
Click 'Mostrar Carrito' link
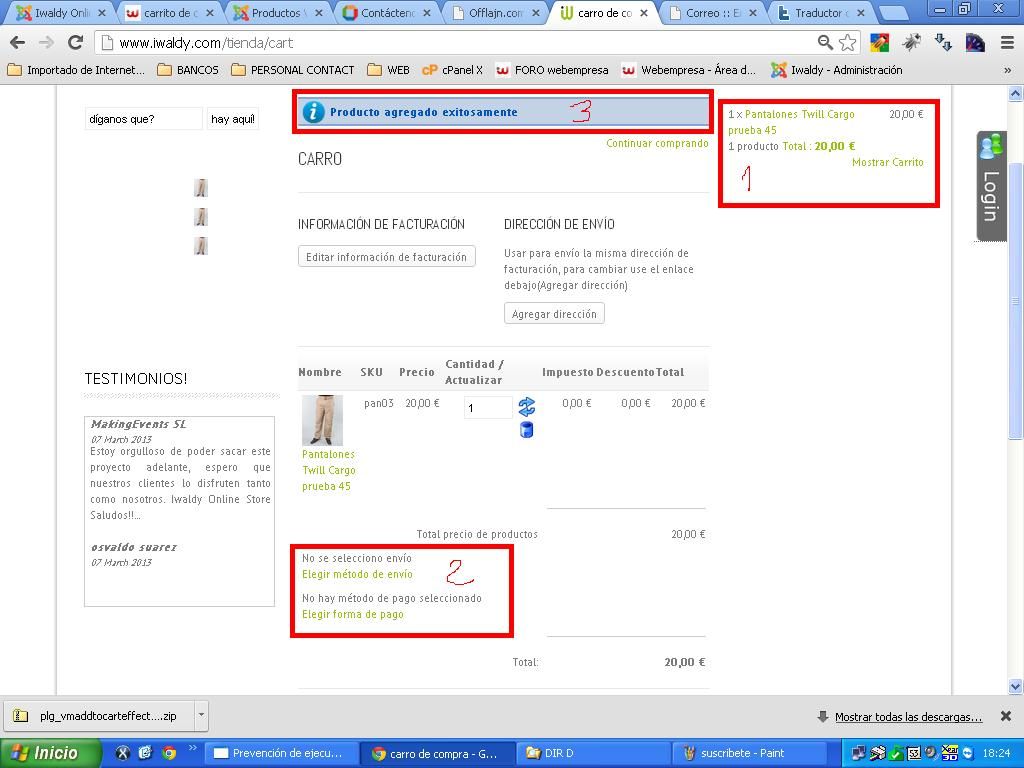click(x=888, y=162)
